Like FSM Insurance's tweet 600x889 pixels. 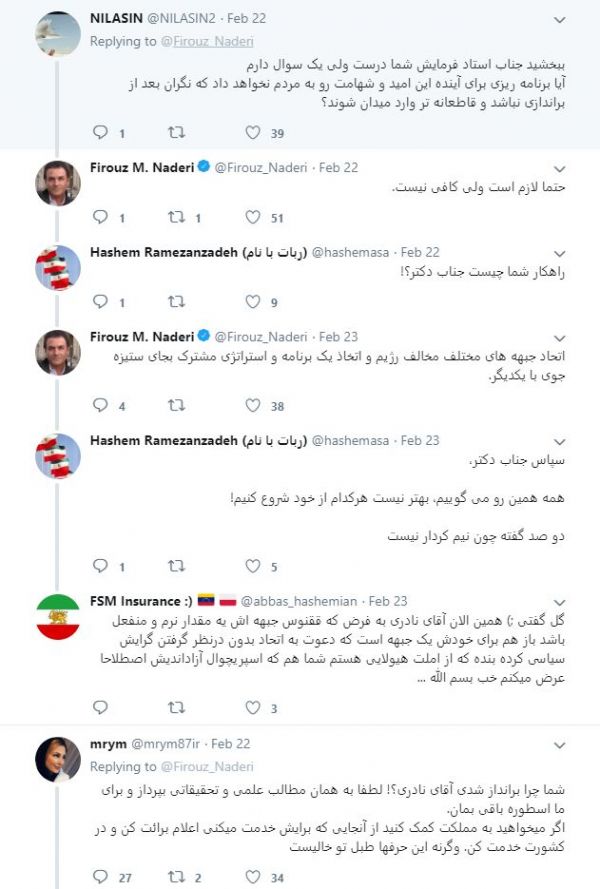[x=253, y=708]
